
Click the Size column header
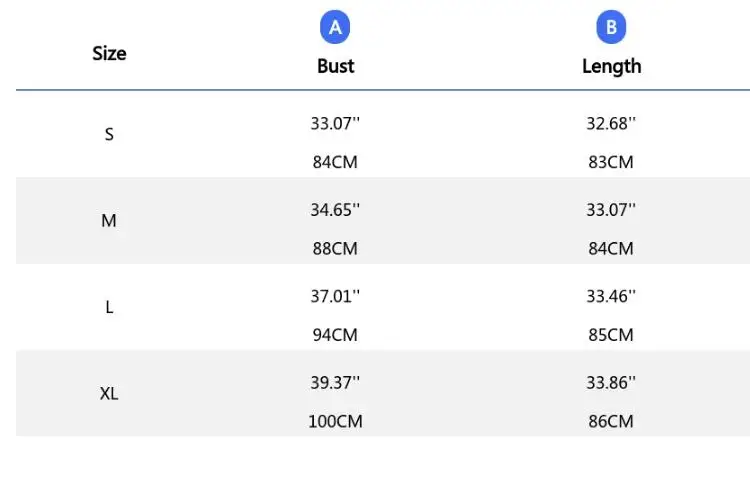(109, 53)
